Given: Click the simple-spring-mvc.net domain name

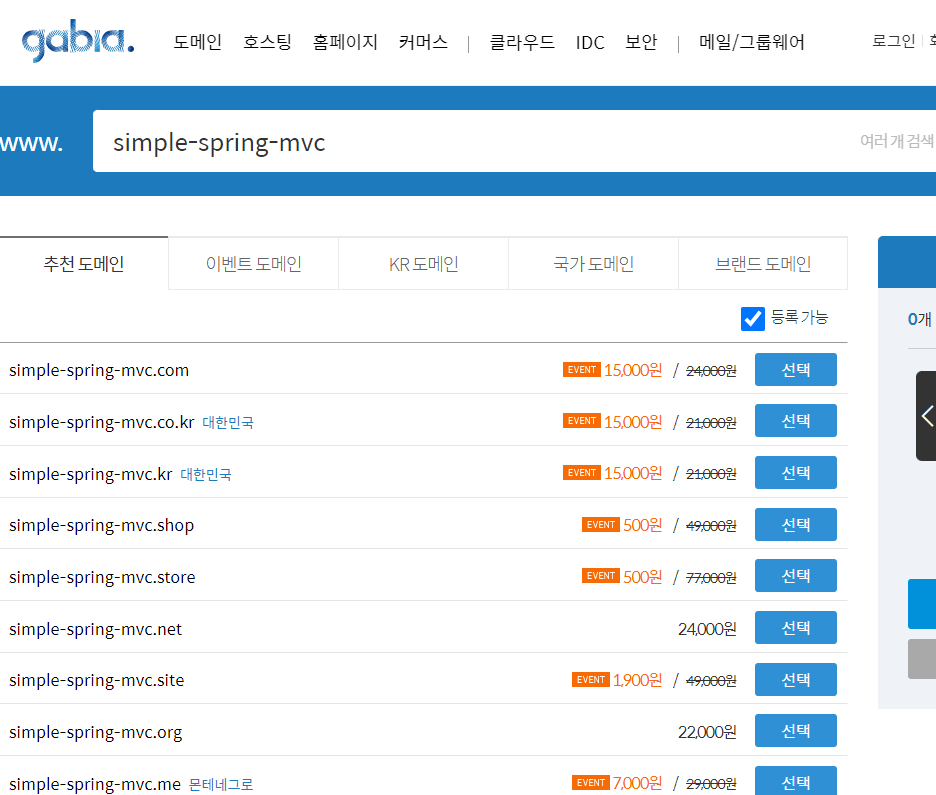Looking at the screenshot, I should [x=96, y=630].
